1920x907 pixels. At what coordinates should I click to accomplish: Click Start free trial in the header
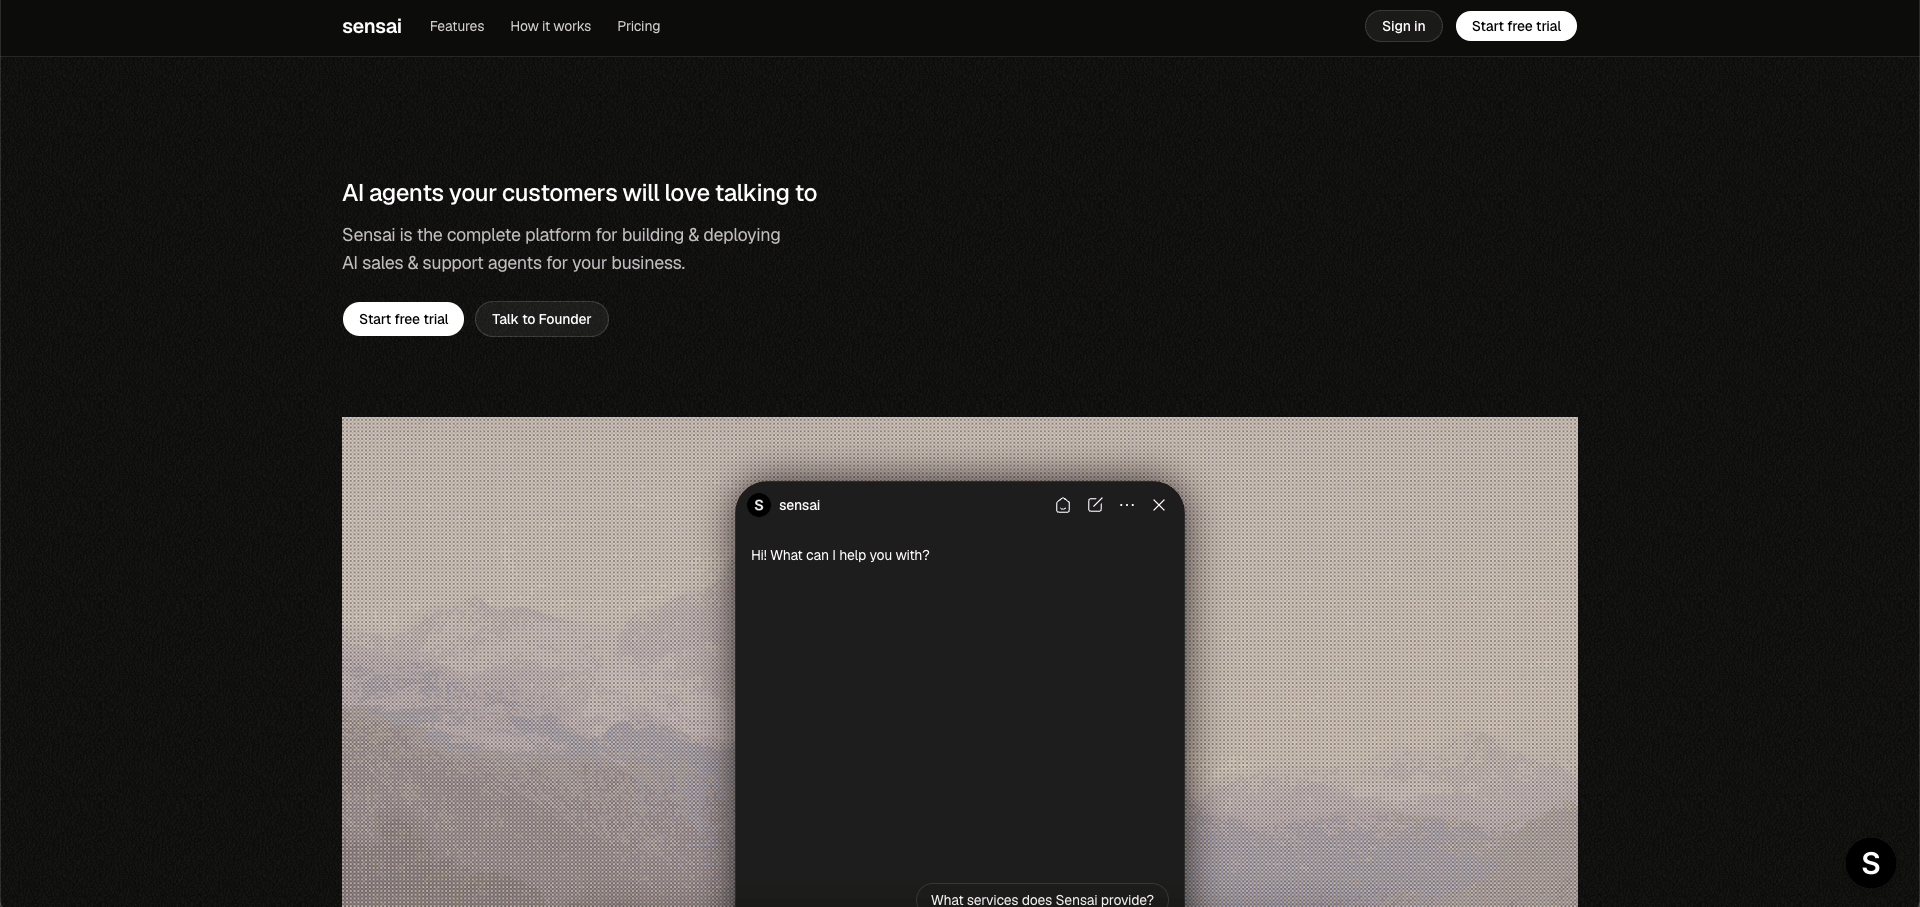click(x=1516, y=26)
